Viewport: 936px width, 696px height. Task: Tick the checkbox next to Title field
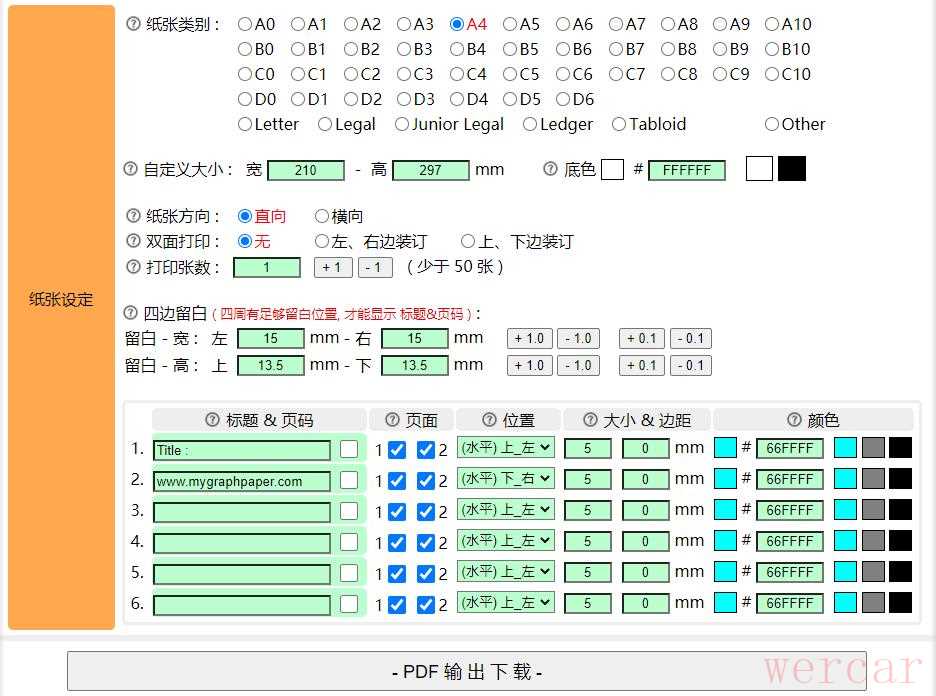pos(348,450)
